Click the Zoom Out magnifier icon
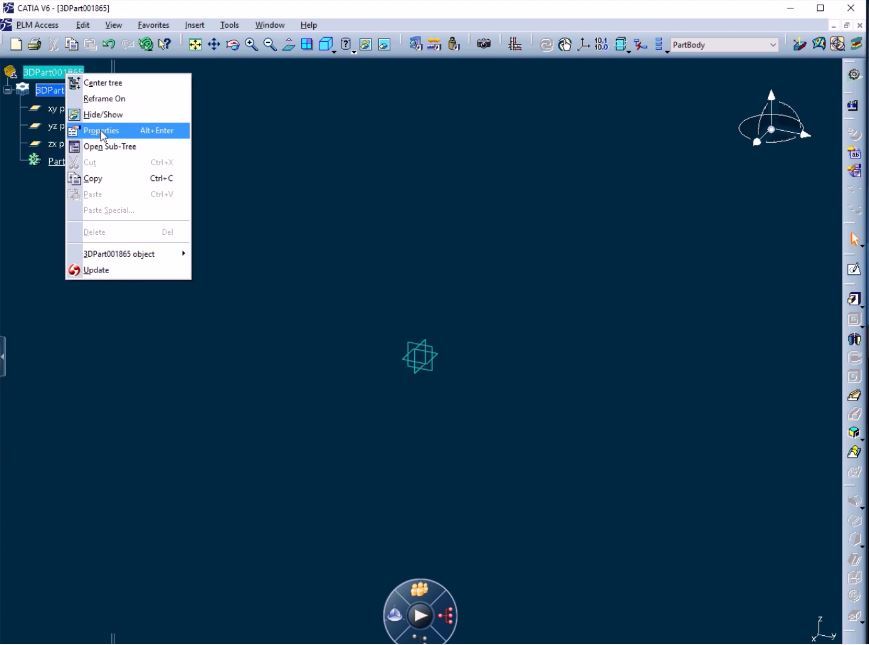The width and height of the screenshot is (869, 645). [270, 45]
